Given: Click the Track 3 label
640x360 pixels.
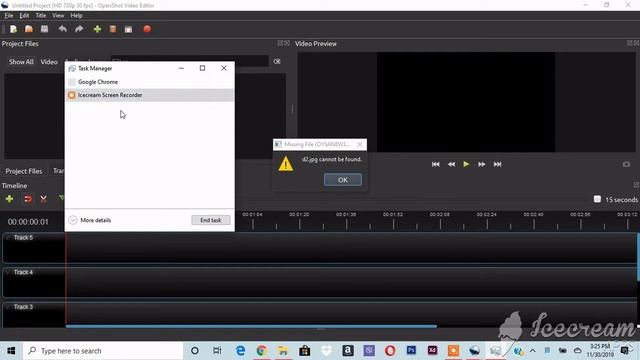Looking at the screenshot, I should tap(23, 307).
